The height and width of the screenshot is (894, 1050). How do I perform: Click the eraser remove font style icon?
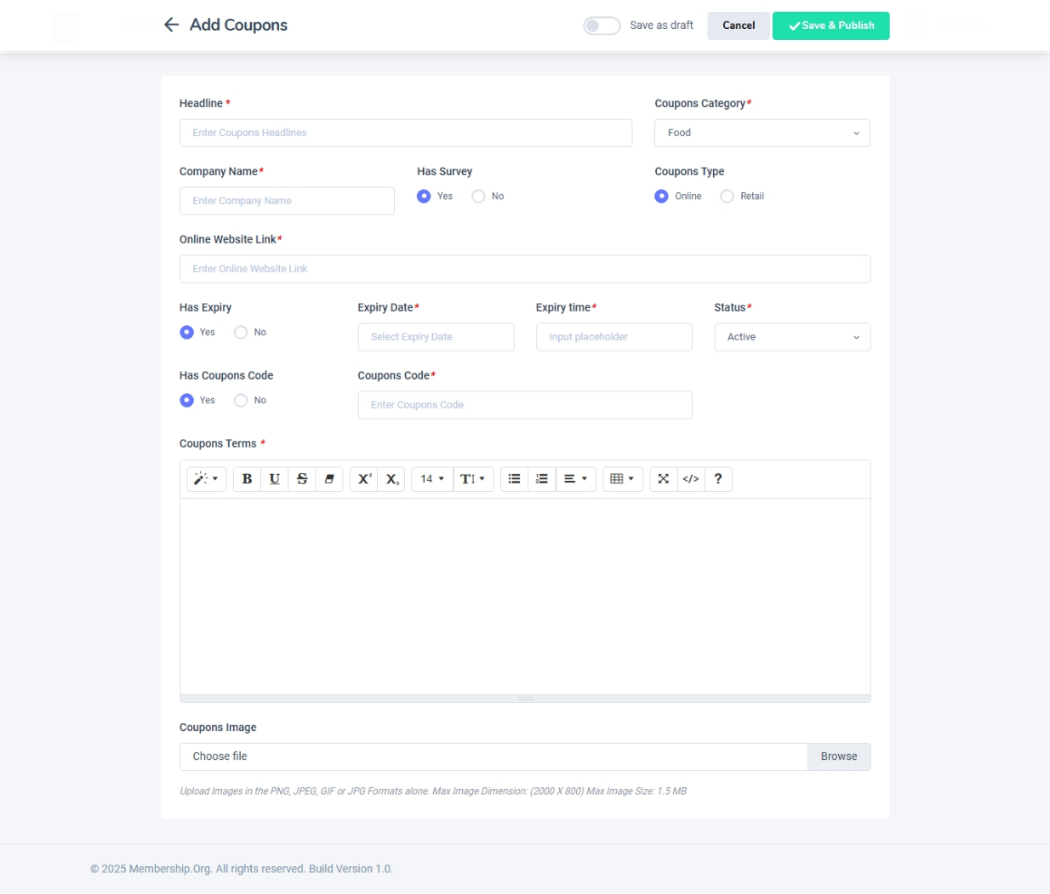tap(329, 479)
